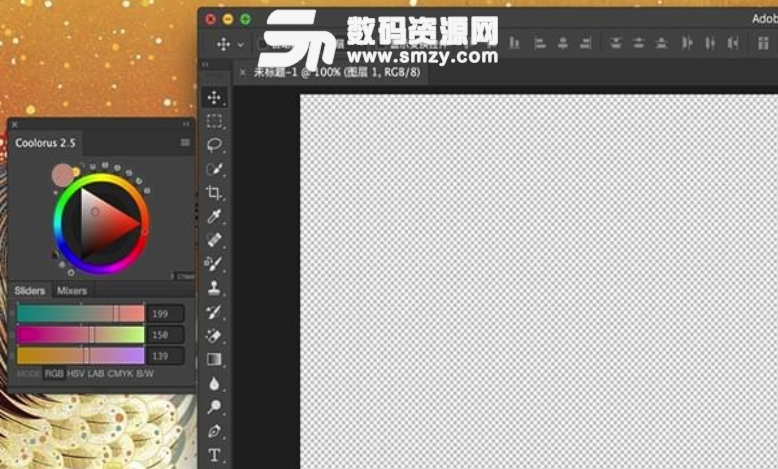Screen dimensions: 778x469
Task: Choose LAB slider mode
Action: pos(96,374)
